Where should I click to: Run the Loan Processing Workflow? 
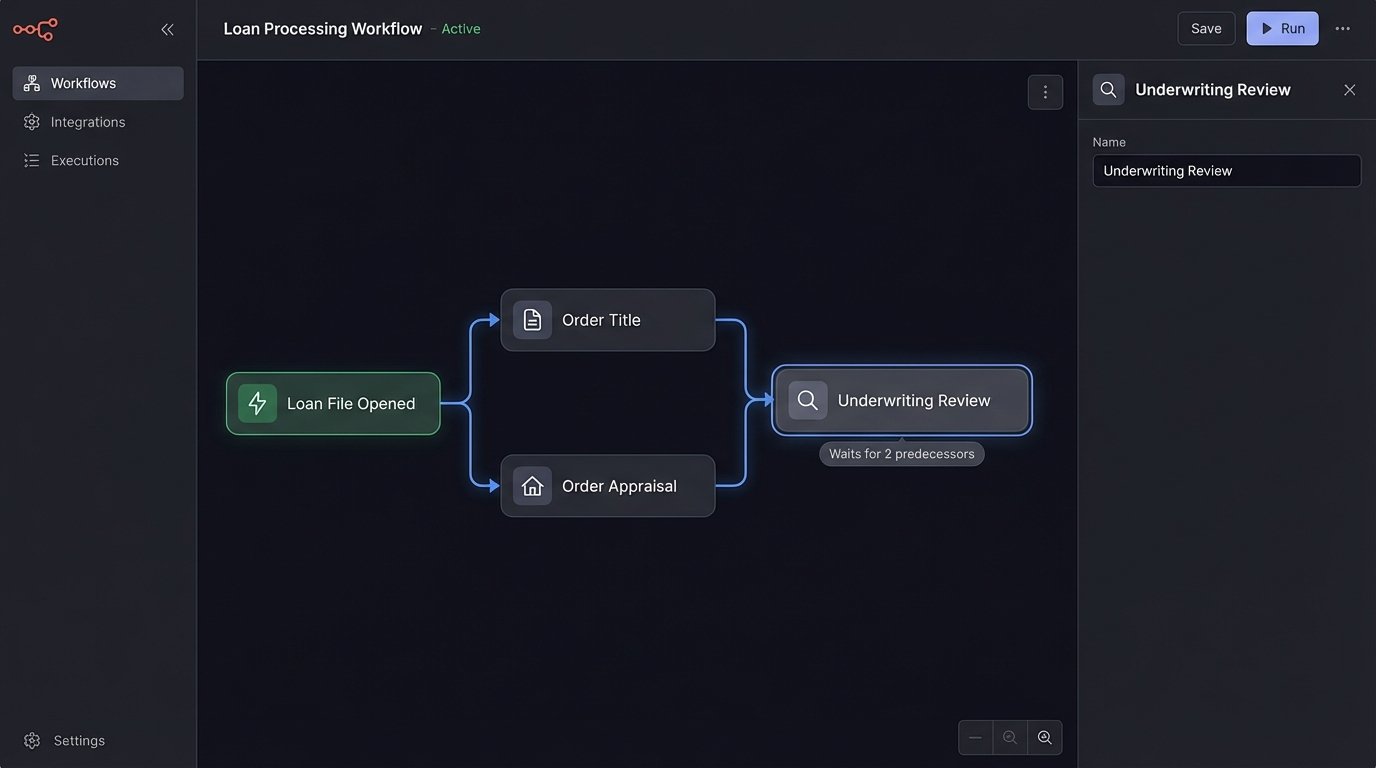tap(1282, 28)
